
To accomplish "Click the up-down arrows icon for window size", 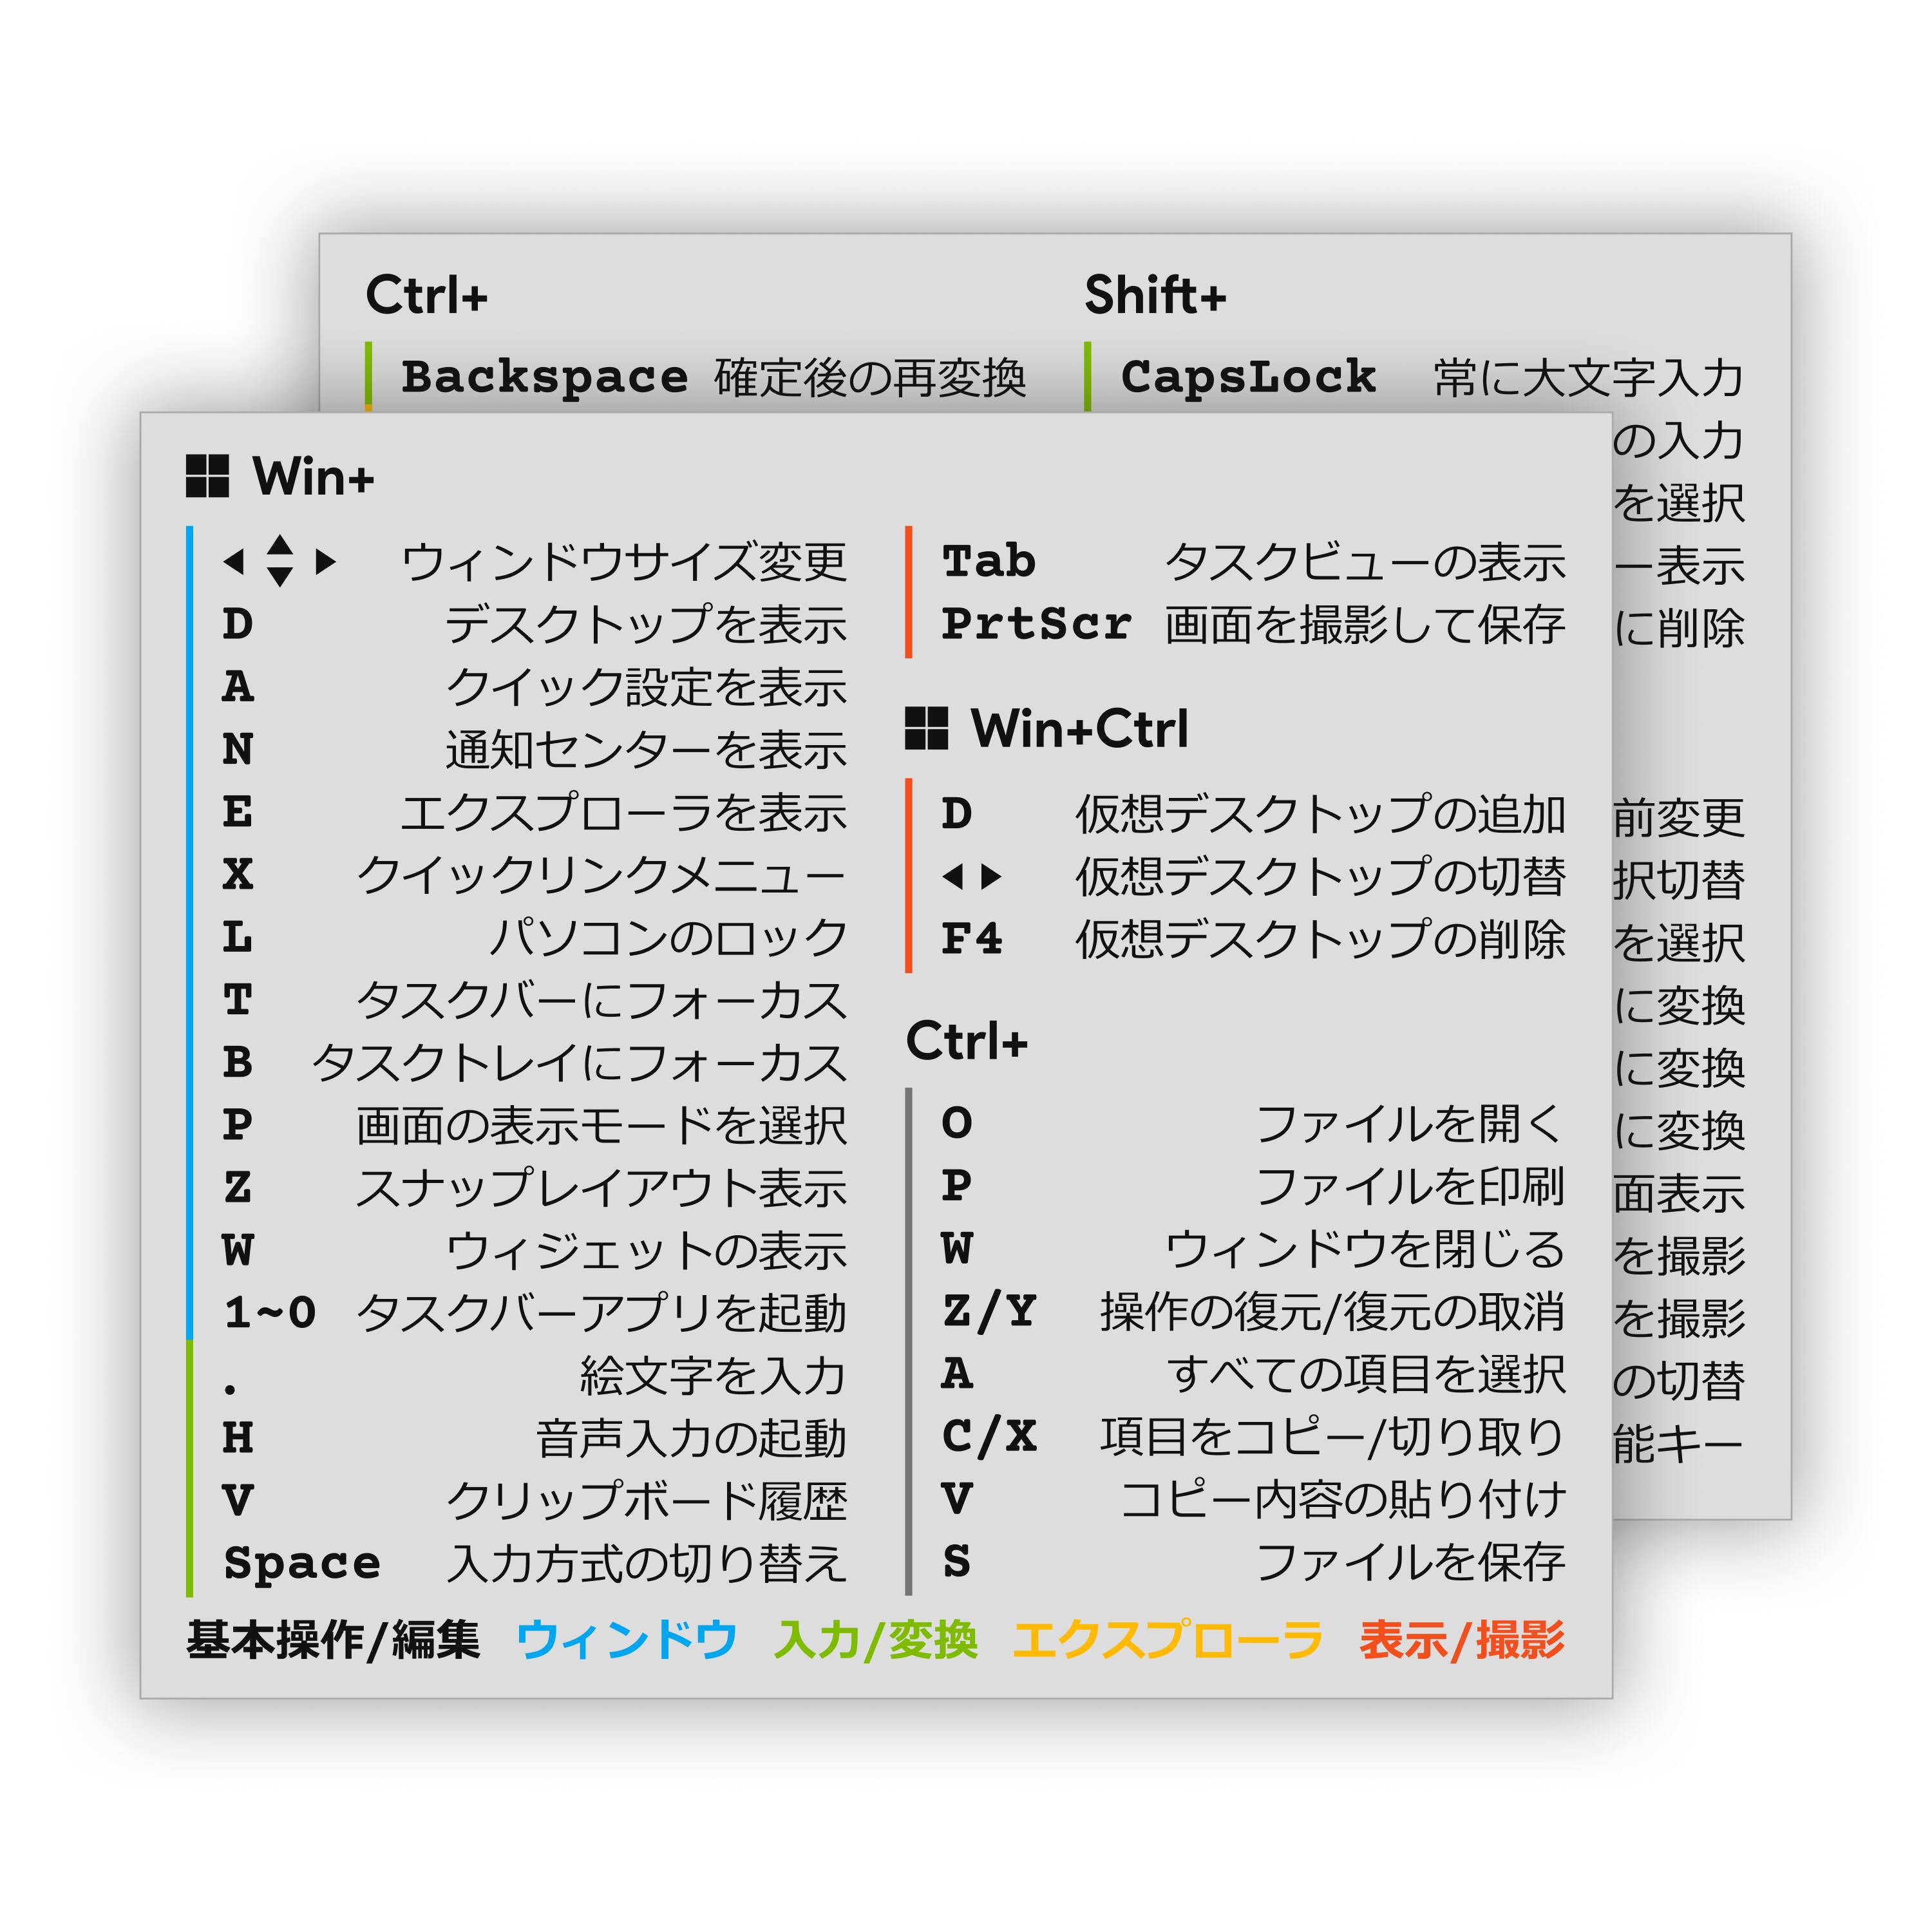I will [280, 561].
